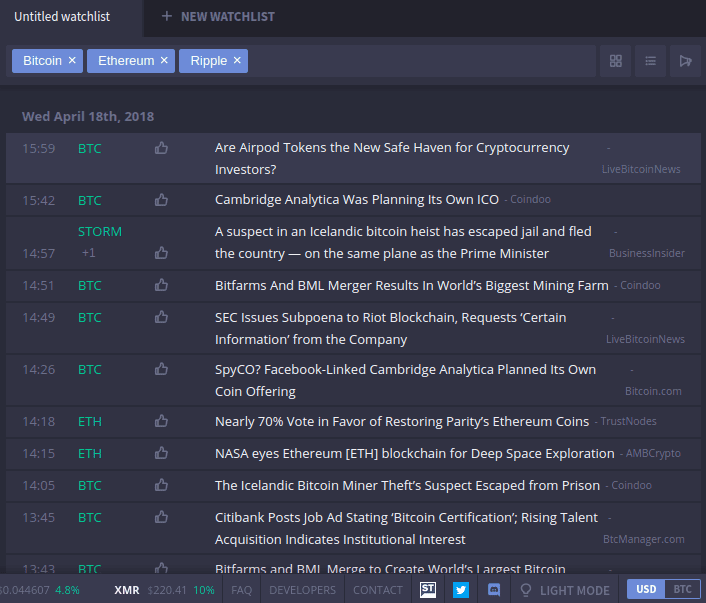Viewport: 706px width, 603px height.
Task: Remove the Ripple filter tag
Action: 237,61
